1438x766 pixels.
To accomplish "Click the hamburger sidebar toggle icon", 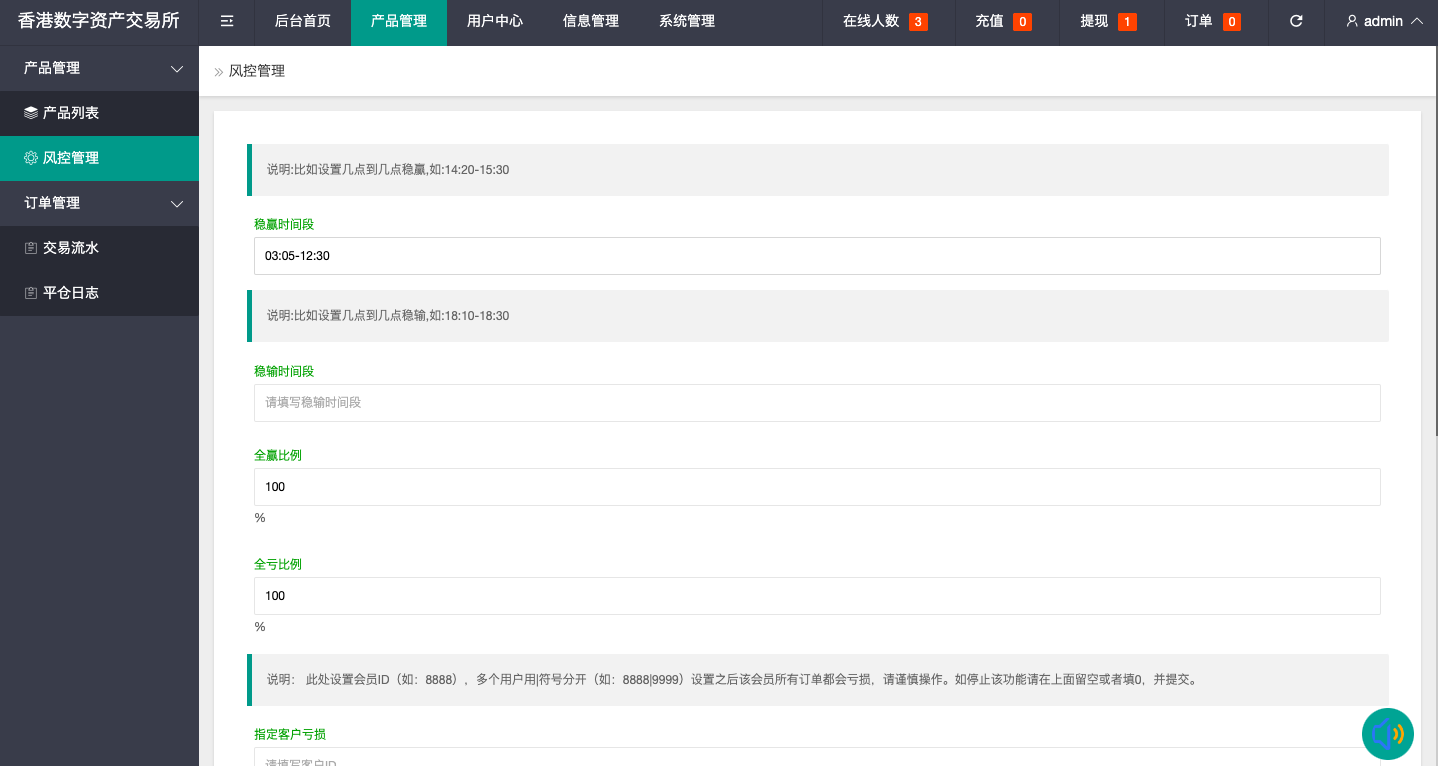I will click(225, 21).
